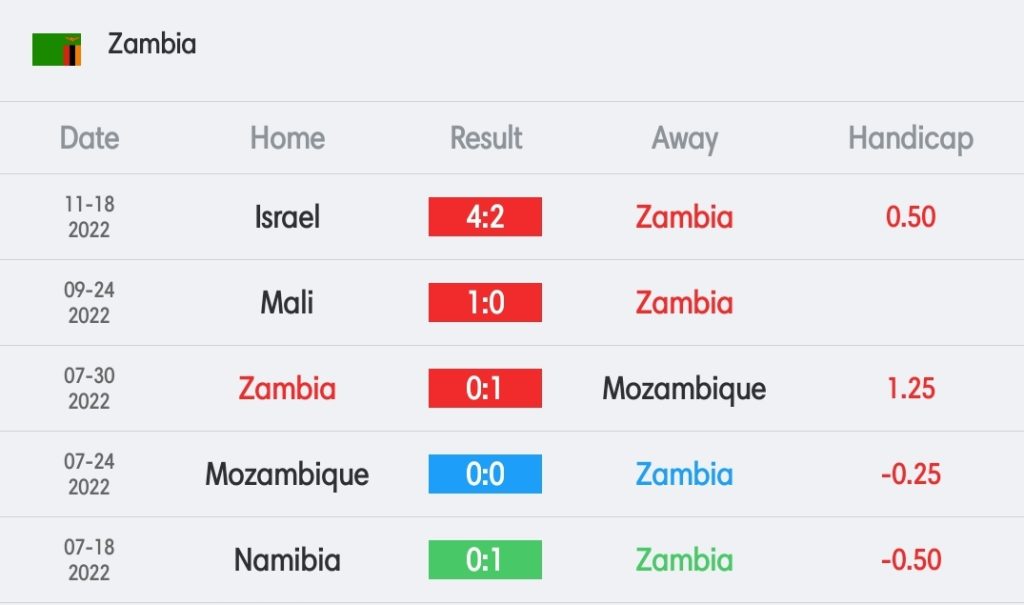
Task: Select the 1.25 handicap value
Action: pos(911,388)
